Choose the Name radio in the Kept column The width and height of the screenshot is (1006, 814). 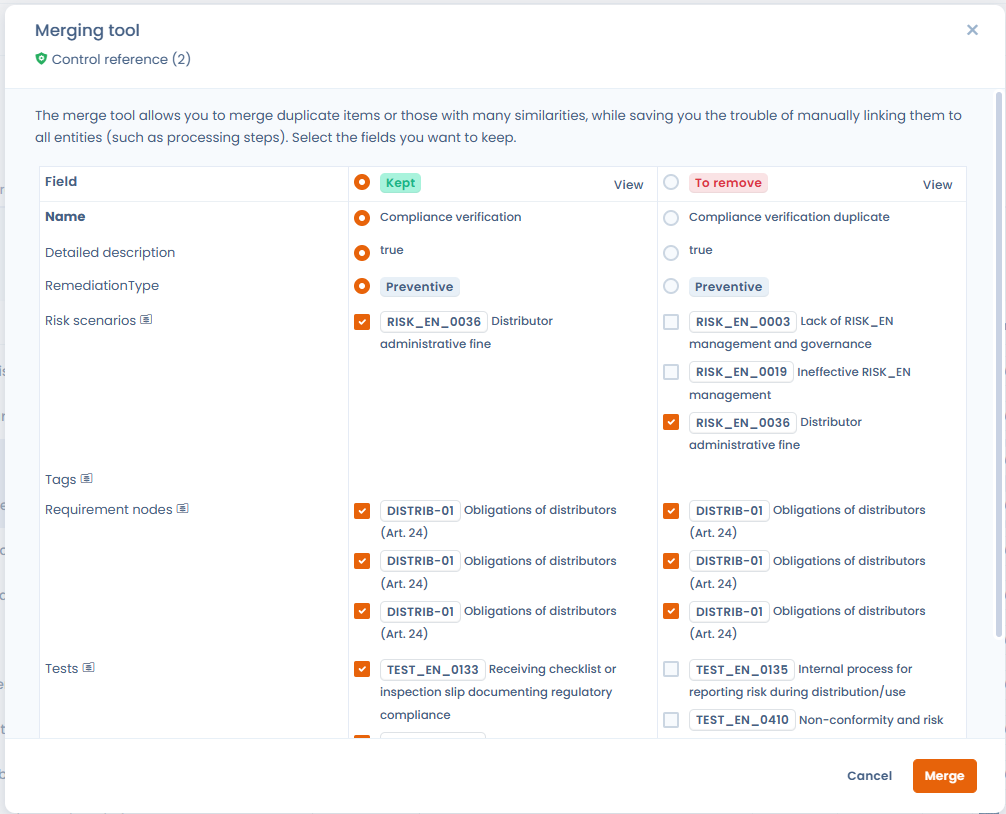[362, 218]
